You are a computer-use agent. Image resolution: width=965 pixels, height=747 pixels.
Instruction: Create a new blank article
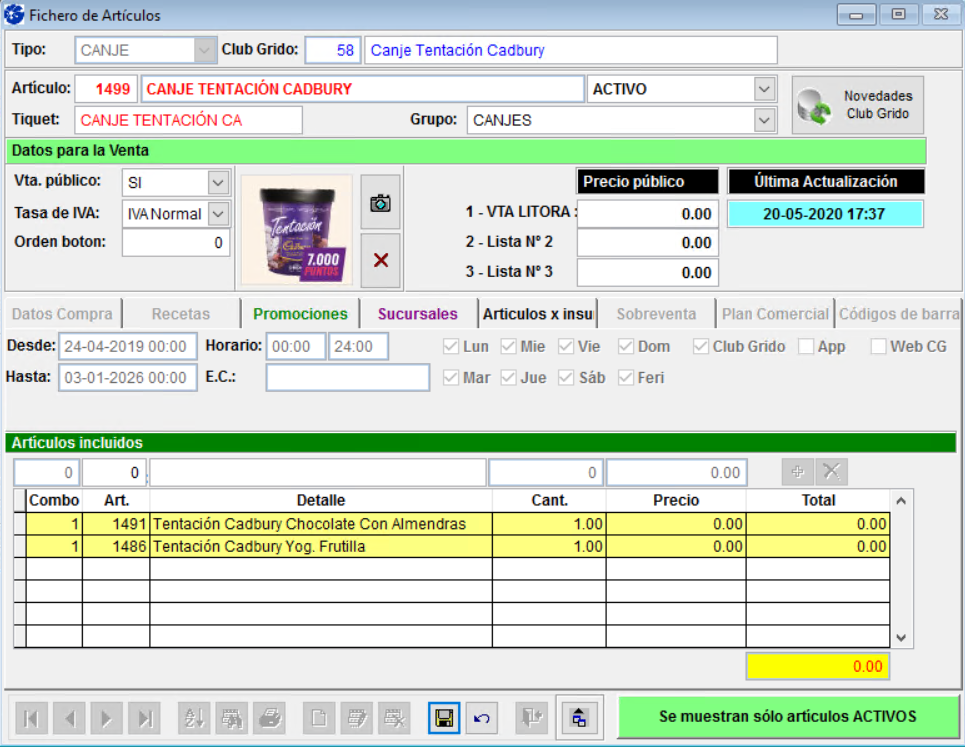point(319,718)
